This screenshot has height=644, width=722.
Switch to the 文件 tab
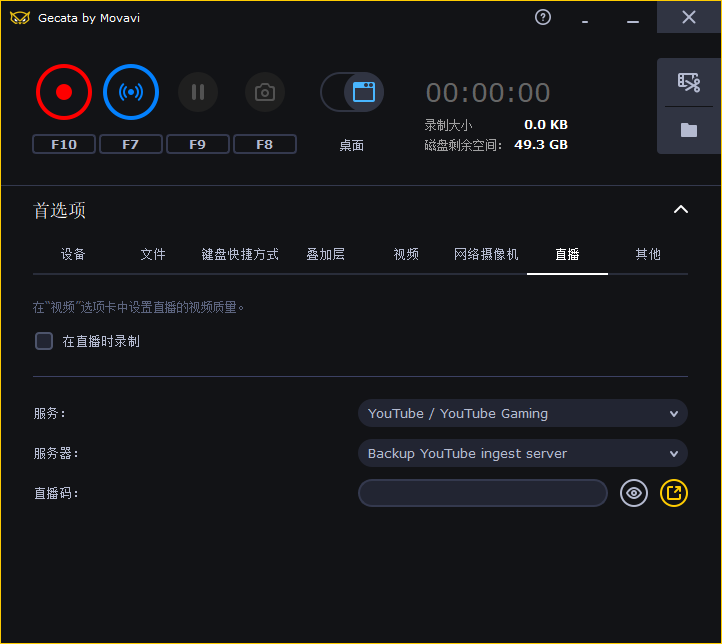tap(153, 254)
